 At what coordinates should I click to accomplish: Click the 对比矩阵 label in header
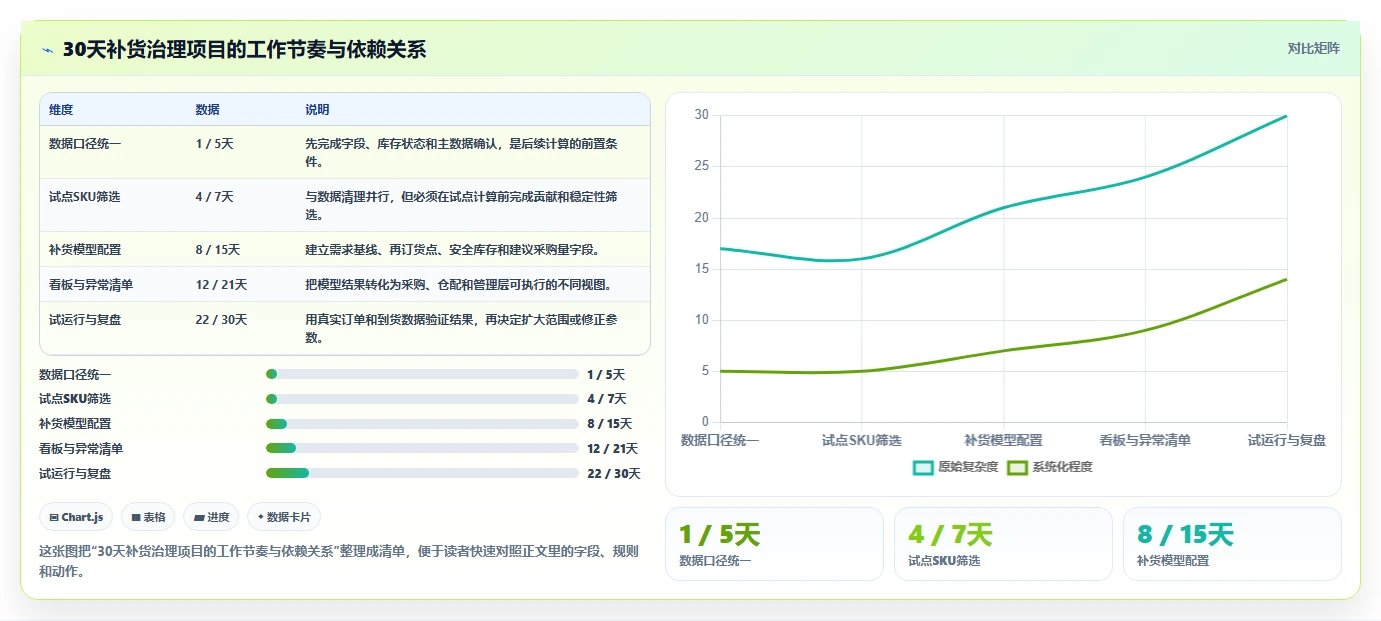(x=1313, y=48)
